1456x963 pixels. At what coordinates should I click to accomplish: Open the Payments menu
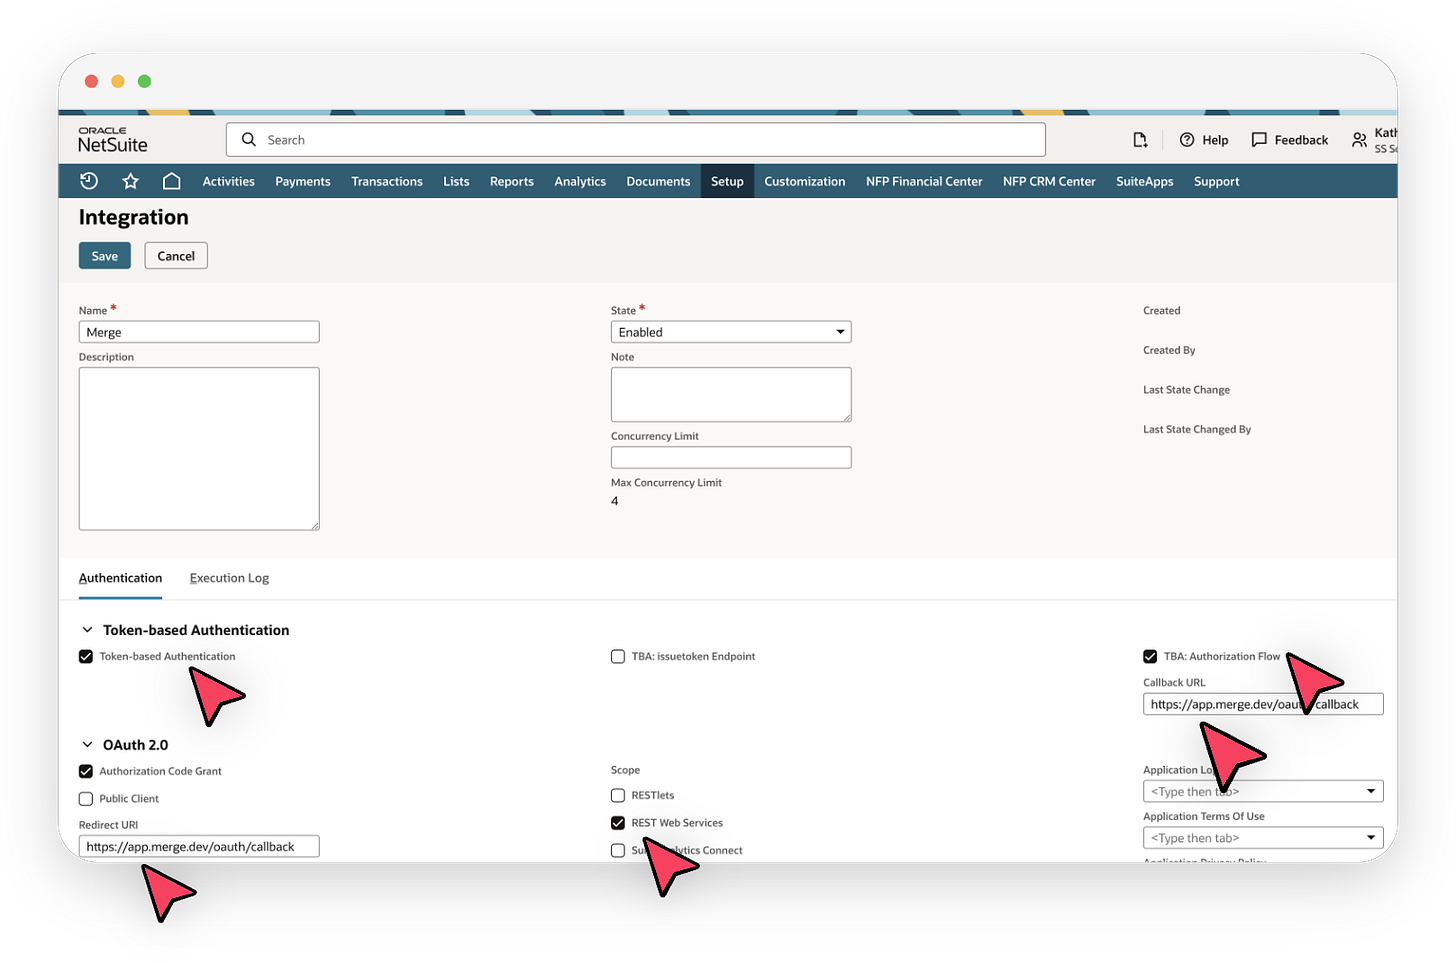303,181
